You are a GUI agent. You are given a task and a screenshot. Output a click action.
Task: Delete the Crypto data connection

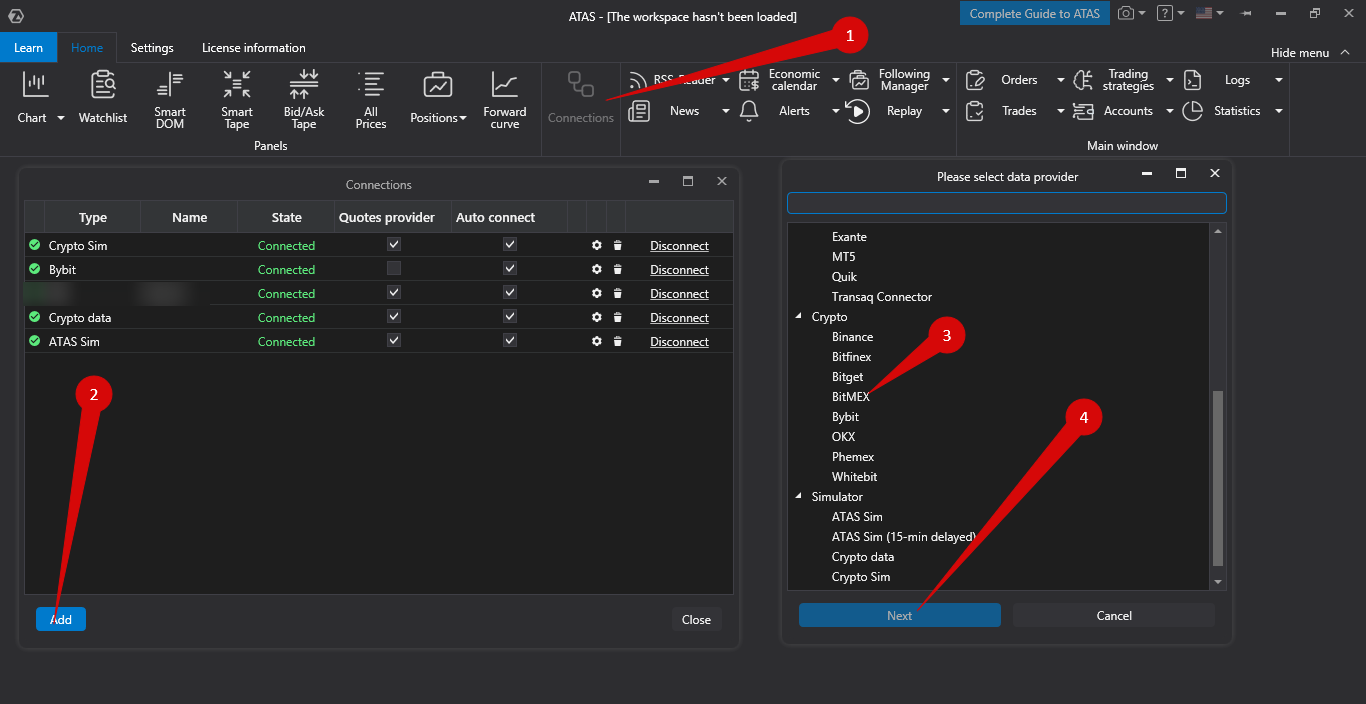pos(617,317)
